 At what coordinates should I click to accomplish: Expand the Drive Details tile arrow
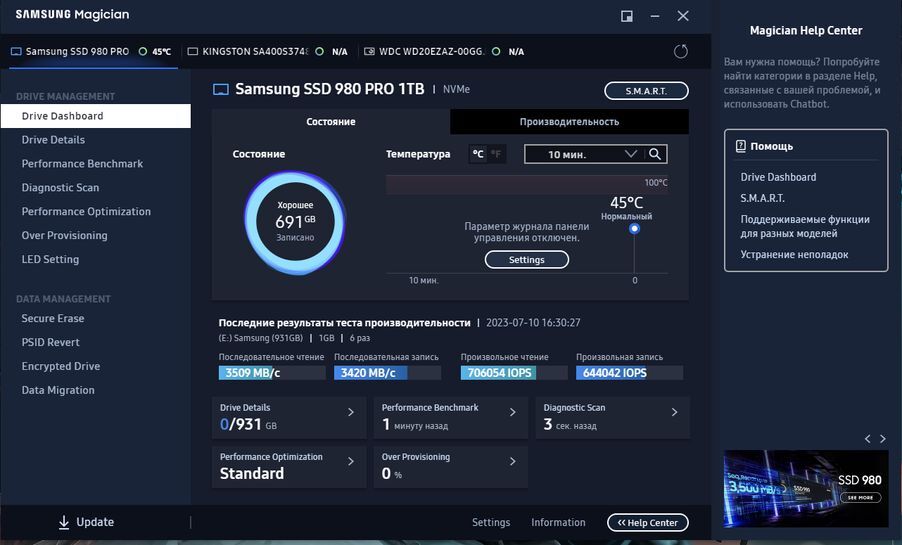(x=350, y=412)
